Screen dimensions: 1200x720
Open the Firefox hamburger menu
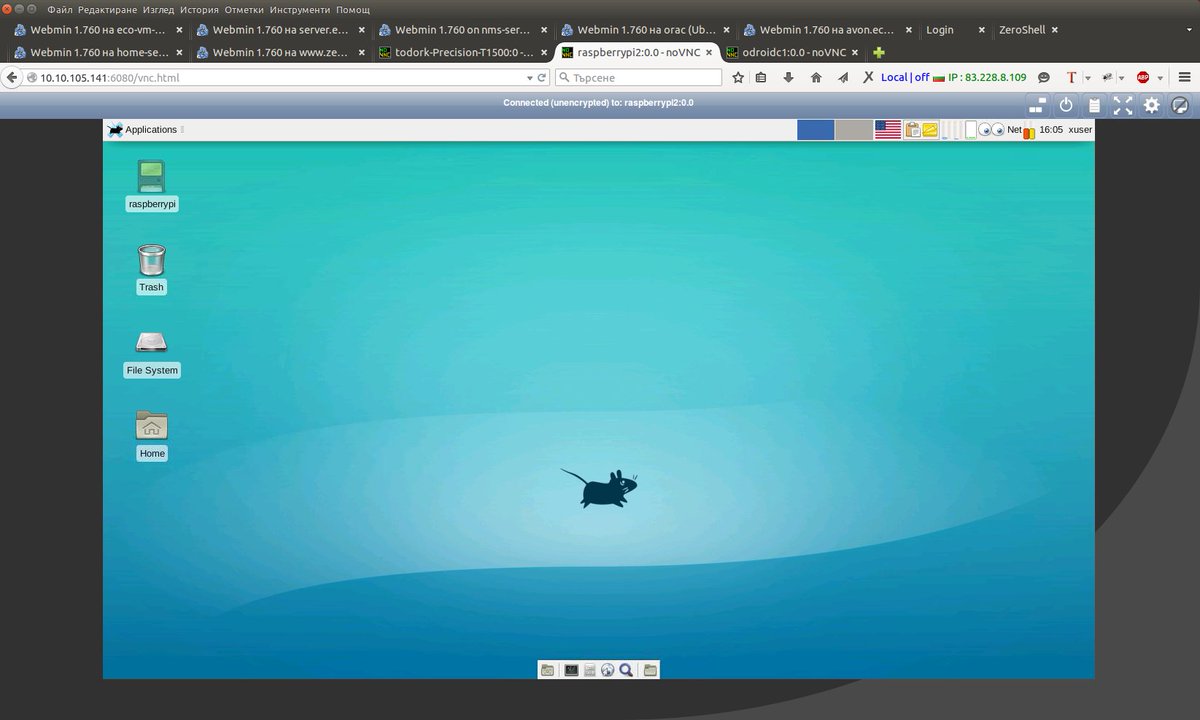click(1184, 77)
